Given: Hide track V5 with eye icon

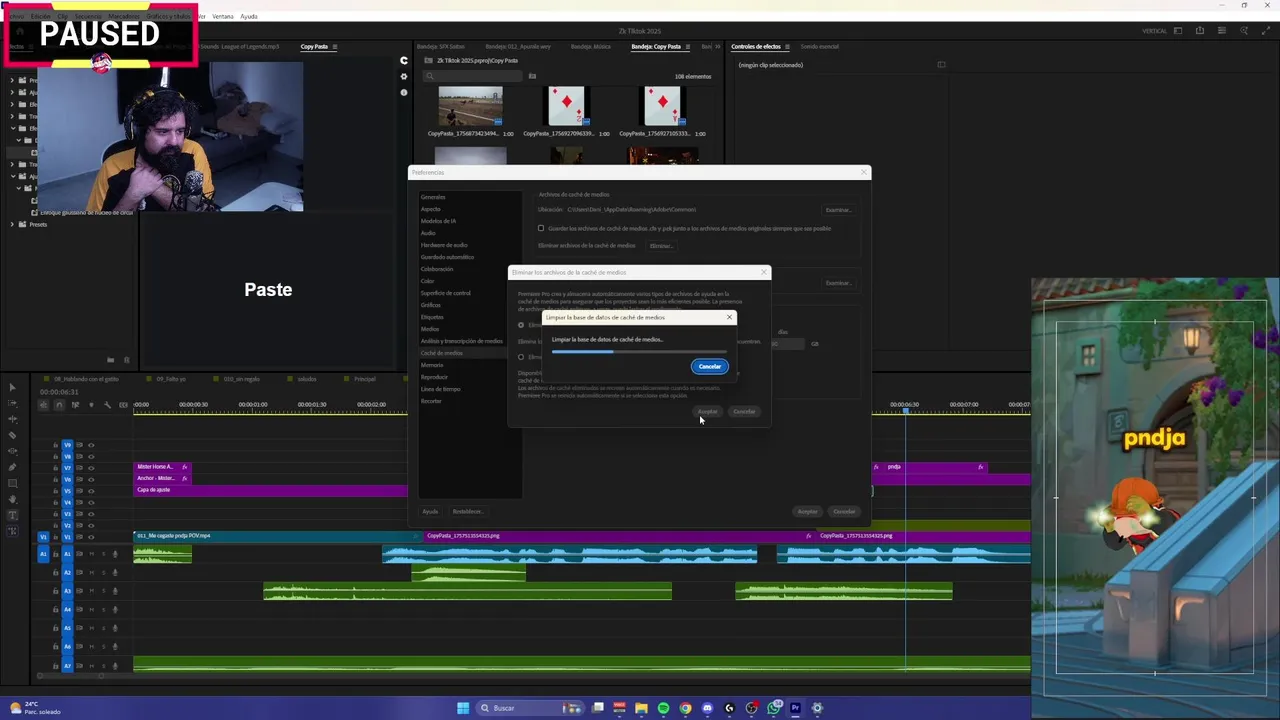Looking at the screenshot, I should pyautogui.click(x=91, y=490).
